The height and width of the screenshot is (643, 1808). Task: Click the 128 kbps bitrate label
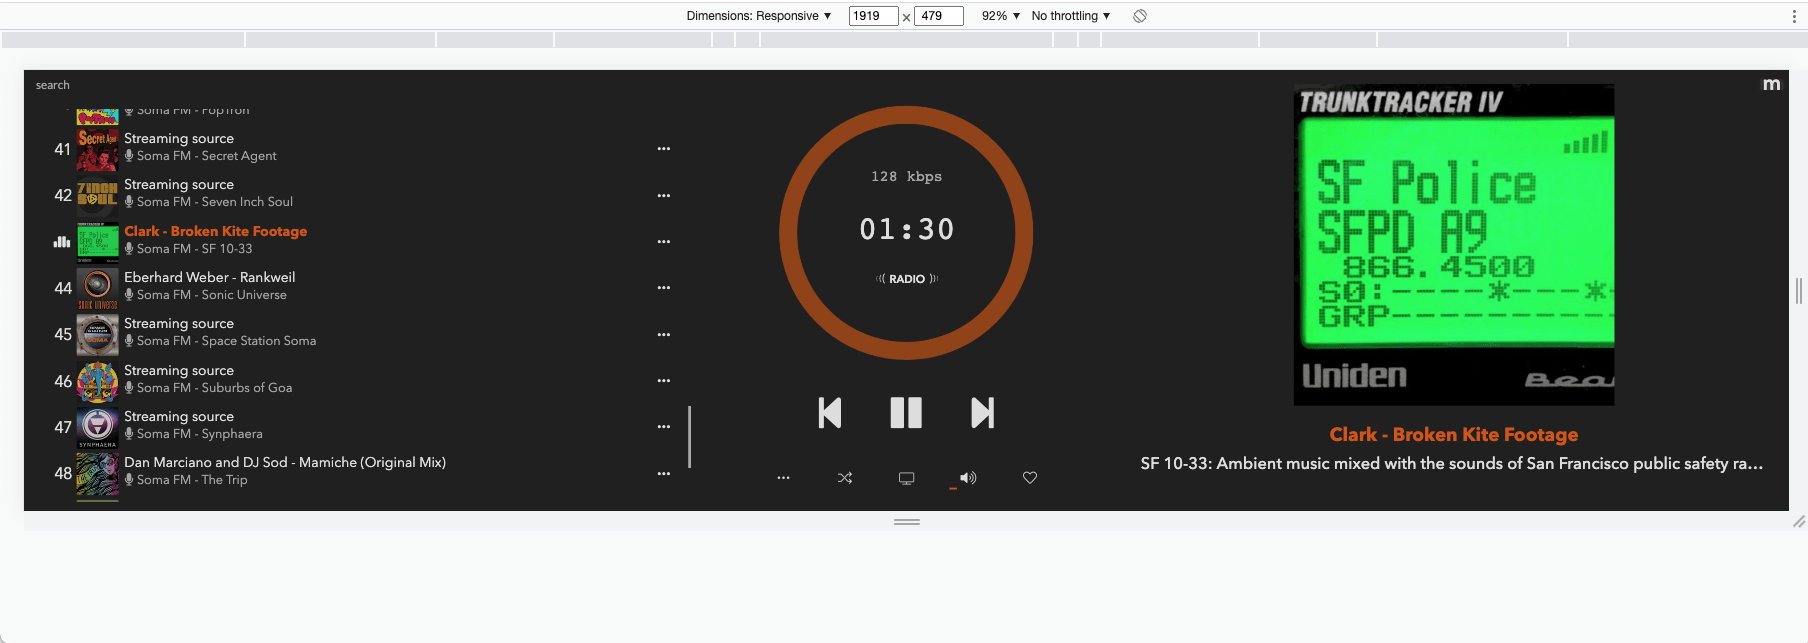tap(906, 177)
